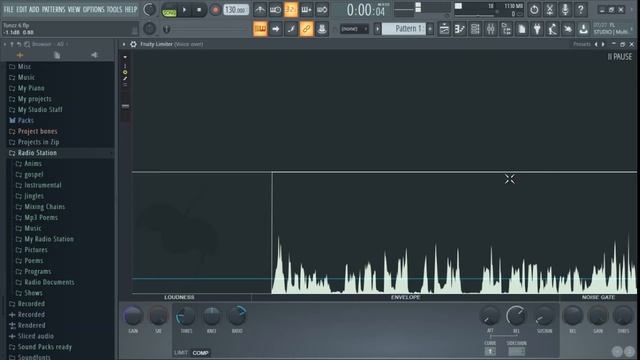Open the OPTIONS menu
640x360 pixels.
coord(93,9)
